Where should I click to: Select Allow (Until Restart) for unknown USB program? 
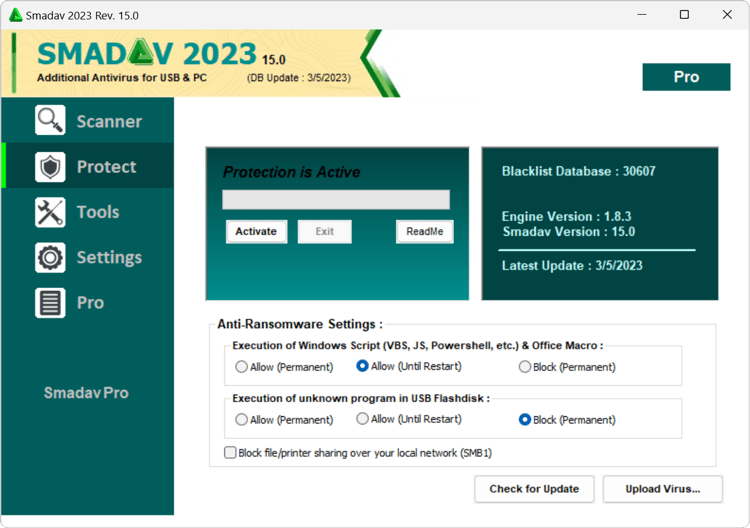362,418
